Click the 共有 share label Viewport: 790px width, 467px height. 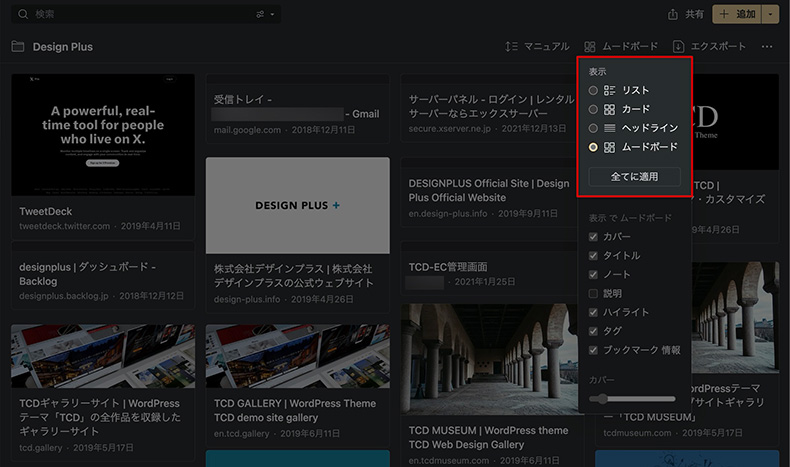pos(694,14)
